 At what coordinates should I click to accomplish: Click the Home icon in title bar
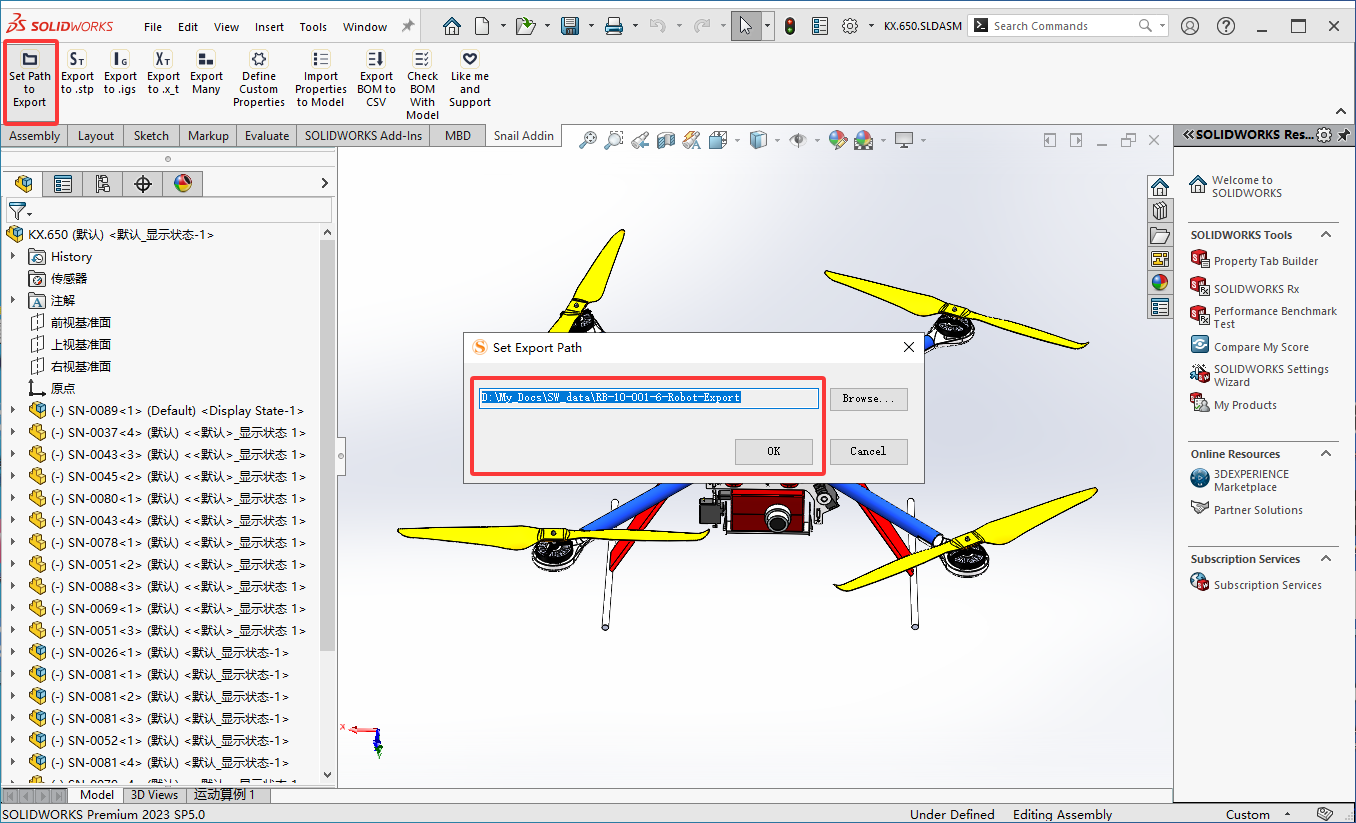coord(452,26)
